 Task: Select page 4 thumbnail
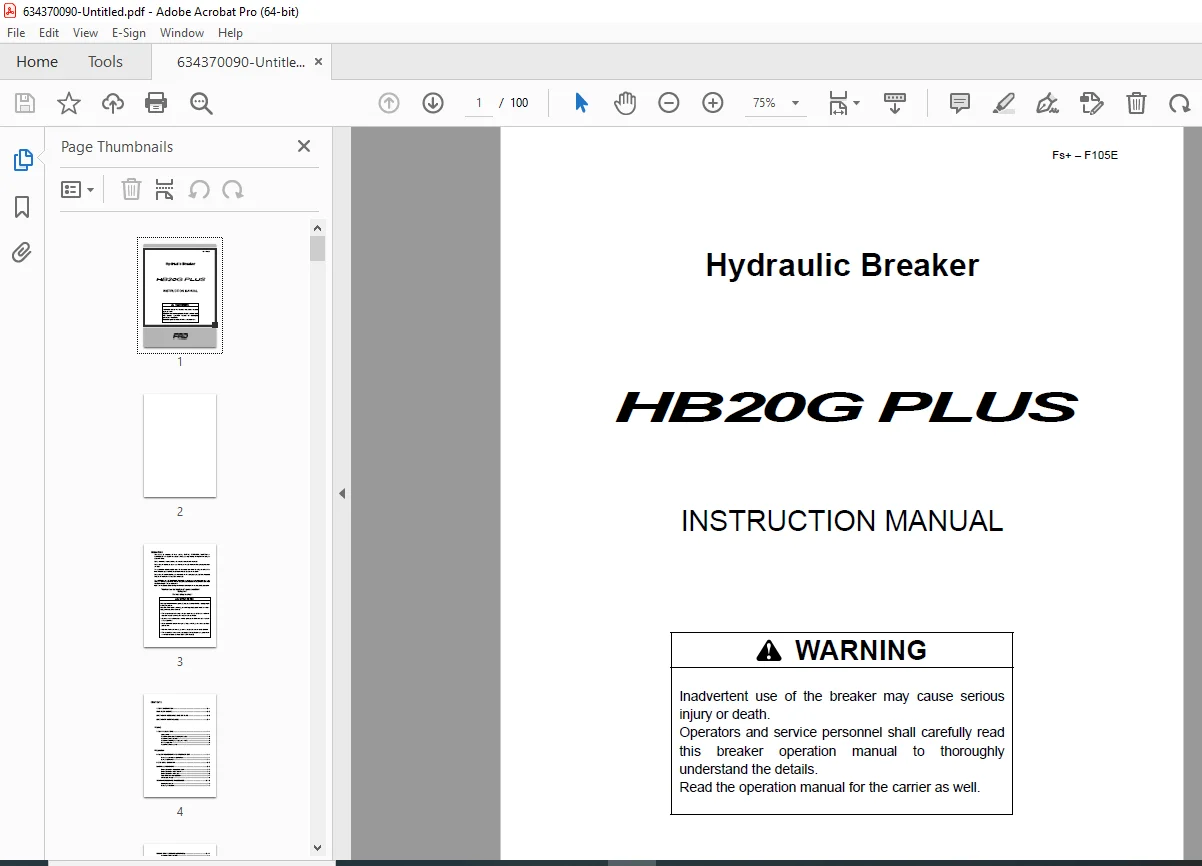180,745
